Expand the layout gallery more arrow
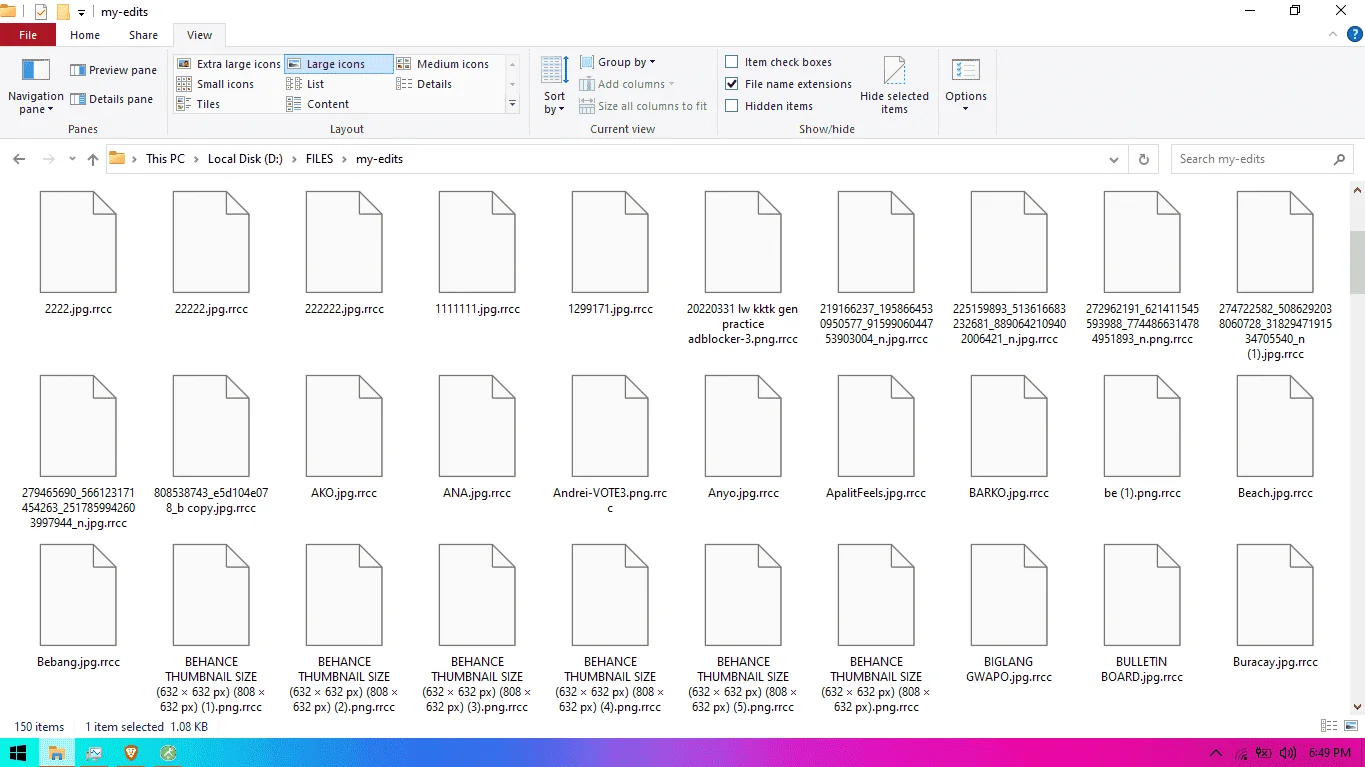1365x767 pixels. click(513, 104)
